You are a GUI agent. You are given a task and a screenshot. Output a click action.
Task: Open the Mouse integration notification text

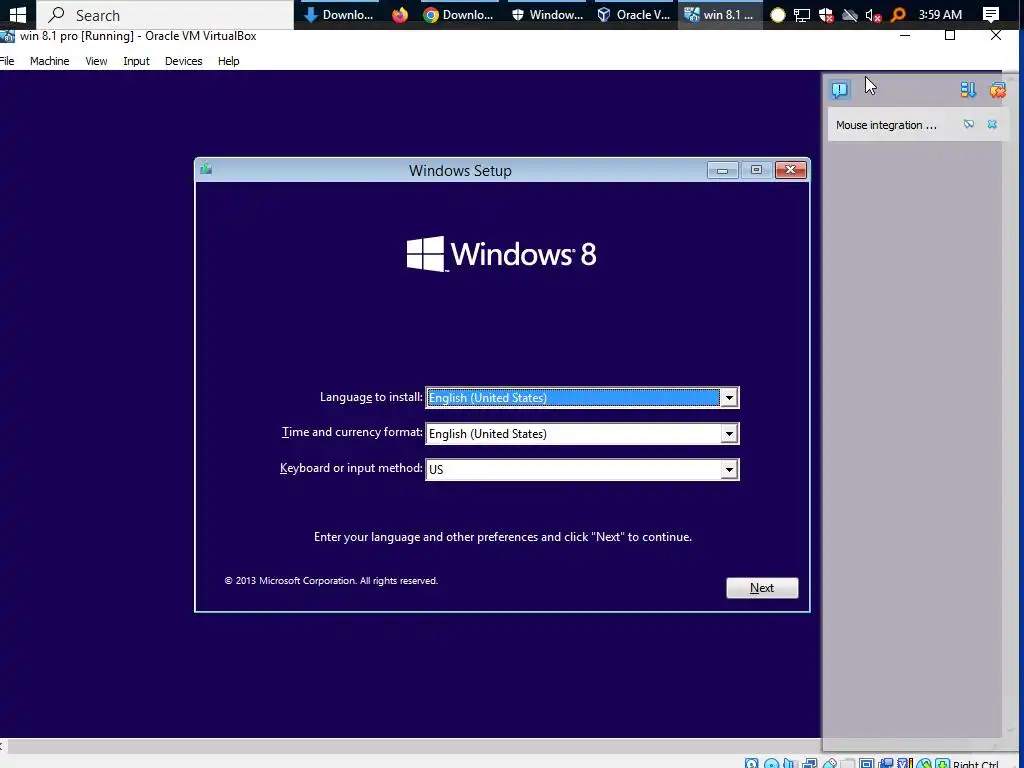pyautogui.click(x=886, y=125)
